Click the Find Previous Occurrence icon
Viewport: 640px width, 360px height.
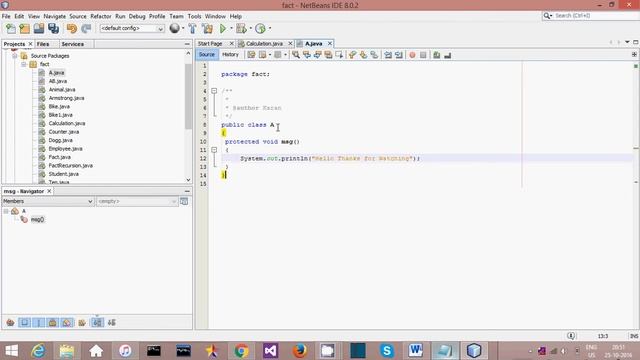(307, 55)
